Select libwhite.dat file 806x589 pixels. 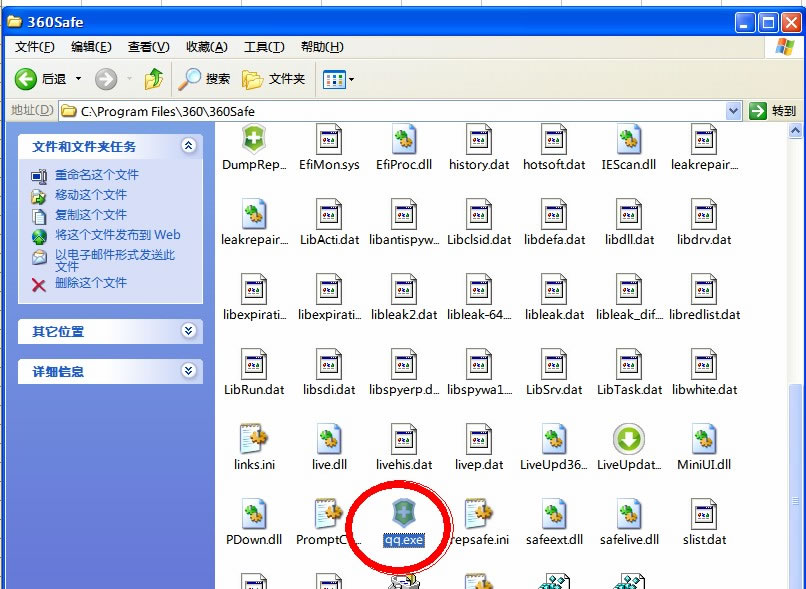pyautogui.click(x=704, y=372)
